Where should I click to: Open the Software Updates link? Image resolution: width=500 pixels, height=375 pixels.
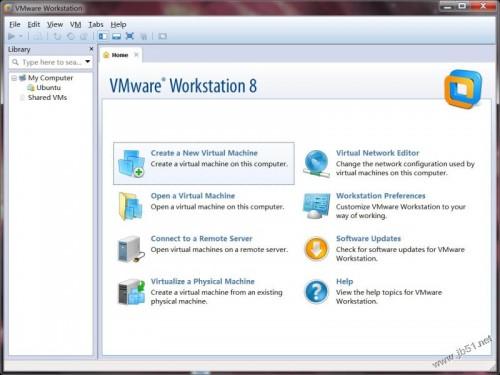[368, 239]
